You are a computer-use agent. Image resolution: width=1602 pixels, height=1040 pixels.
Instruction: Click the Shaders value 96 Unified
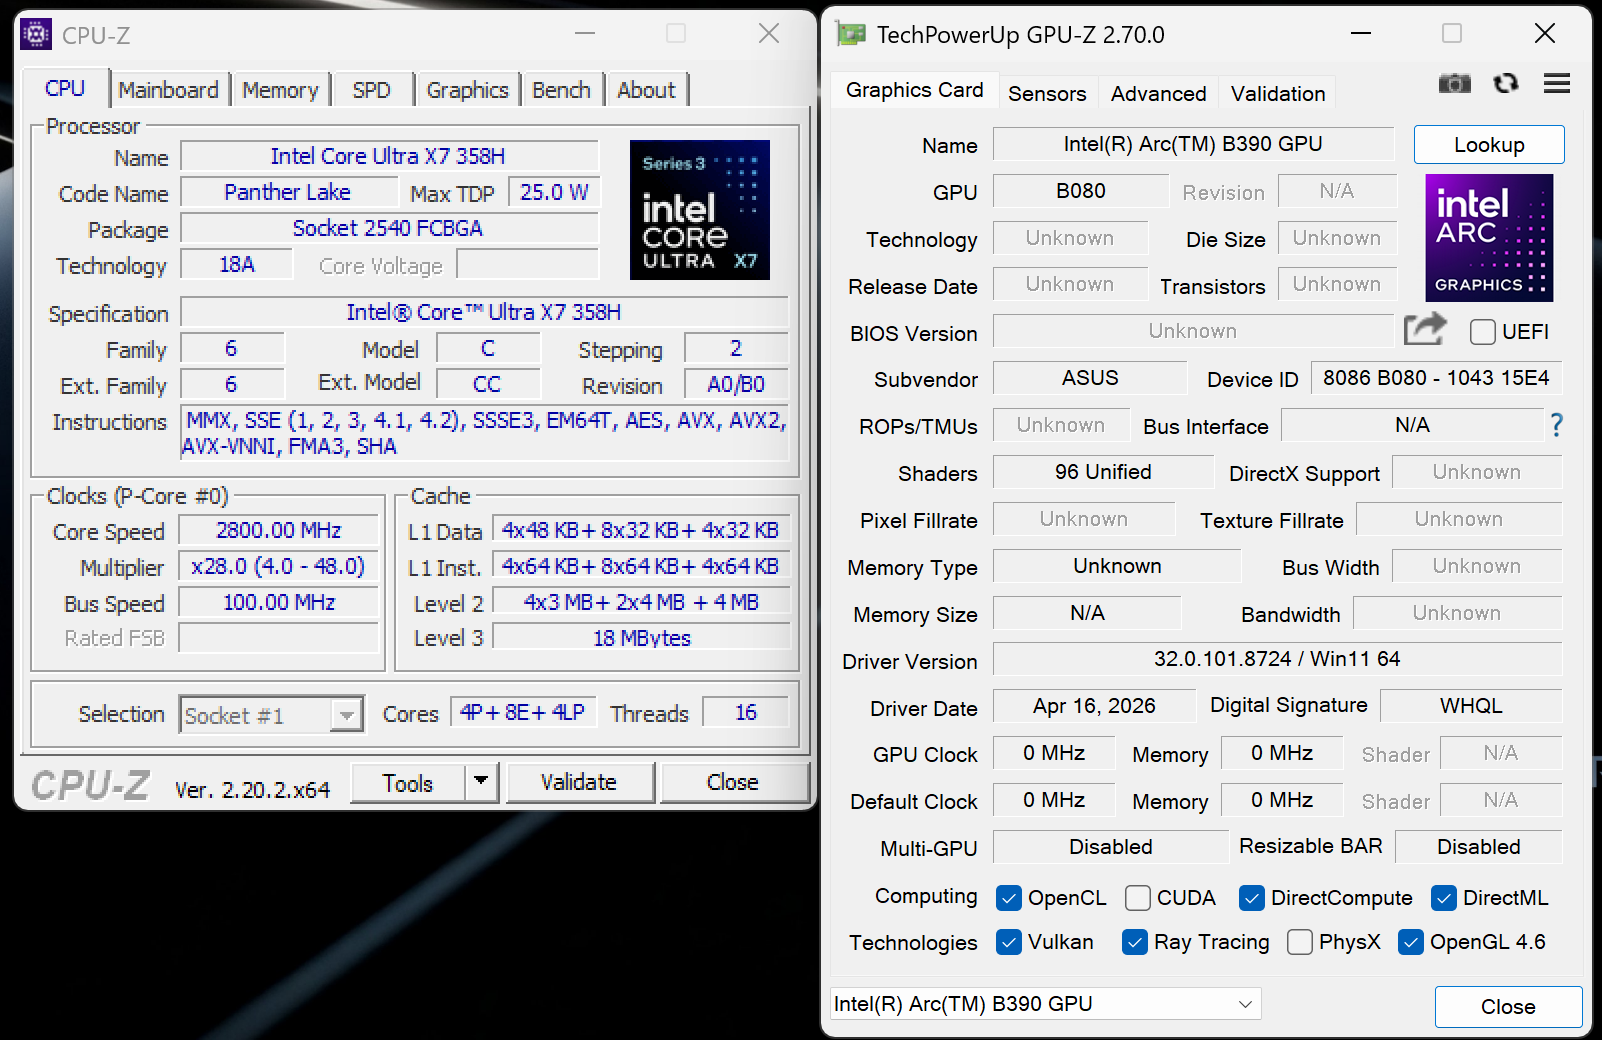pyautogui.click(x=1103, y=472)
